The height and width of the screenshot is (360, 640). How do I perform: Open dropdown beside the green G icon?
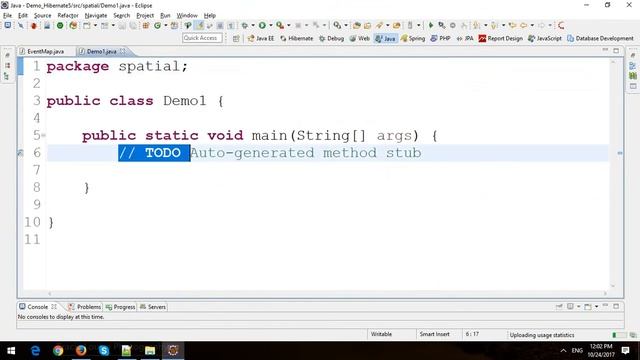pyautogui.click(x=165, y=25)
